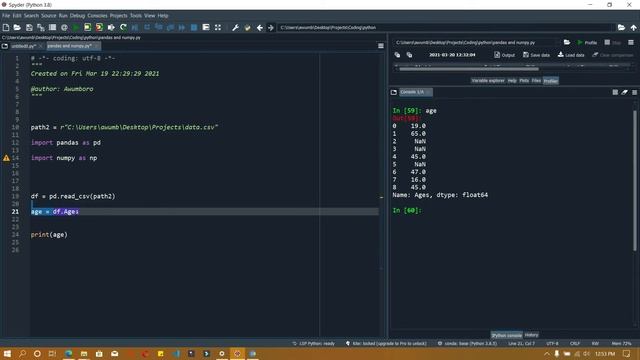The height and width of the screenshot is (360, 640).
Task: Click Save data button
Action: click(x=536, y=55)
